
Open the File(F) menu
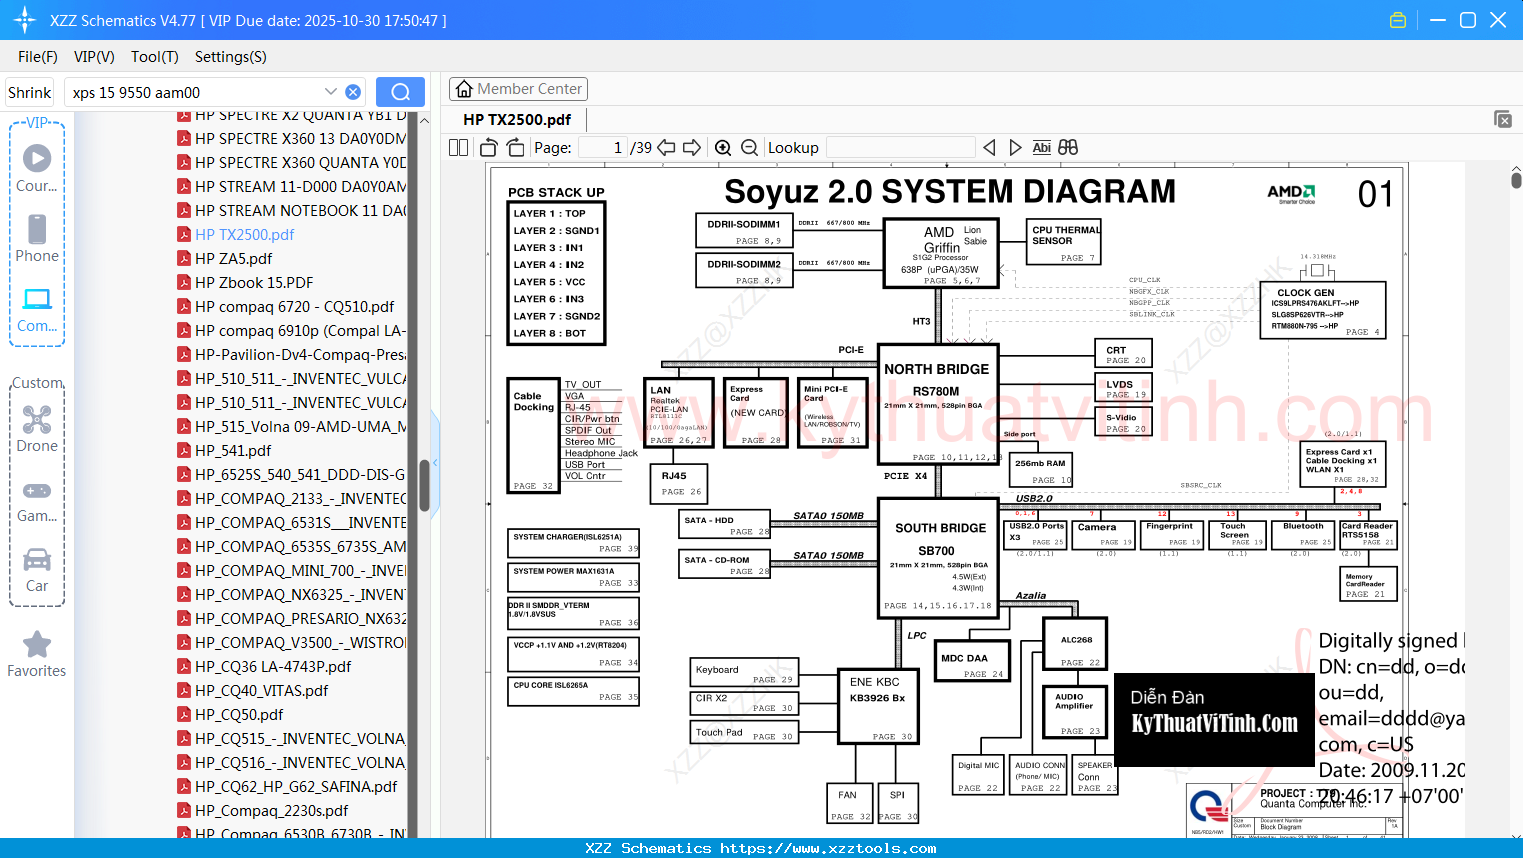tap(38, 57)
